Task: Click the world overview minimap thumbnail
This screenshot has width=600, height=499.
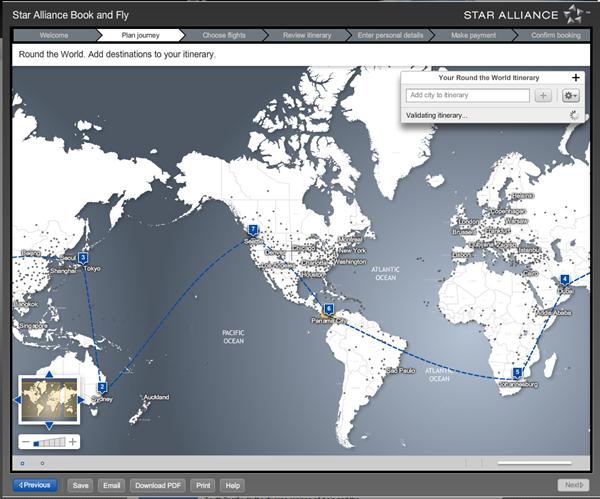Action: 49,400
